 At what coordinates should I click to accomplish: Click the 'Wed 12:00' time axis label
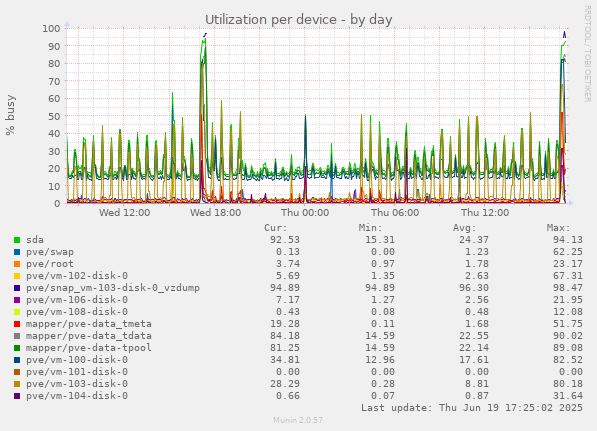coord(125,212)
